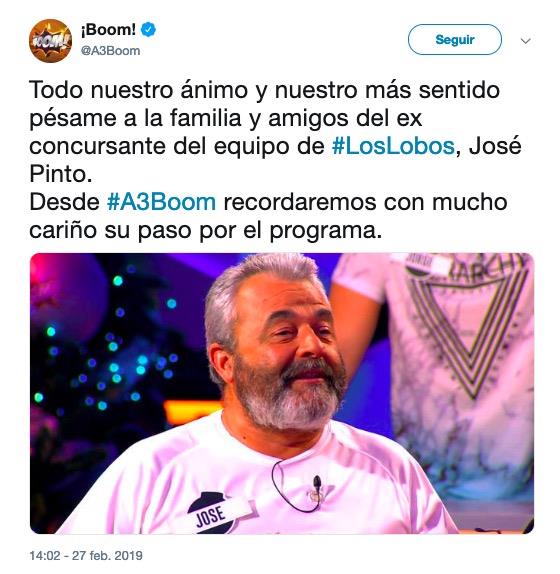The image size is (560, 574).
Task: View the attached photo of Jose
Action: pos(282,393)
